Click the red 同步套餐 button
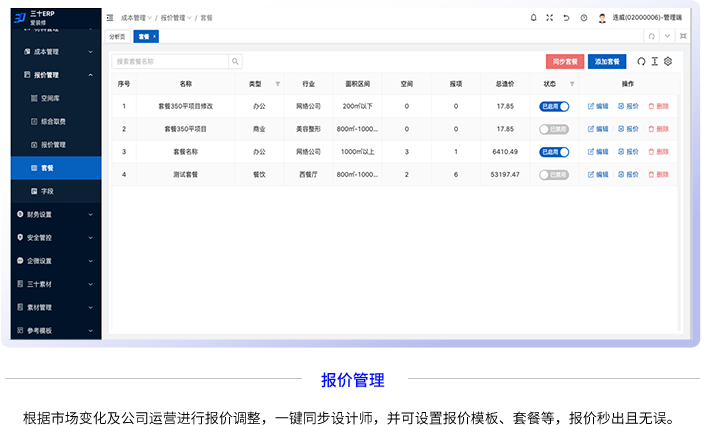This screenshot has height=425, width=701. [x=564, y=61]
